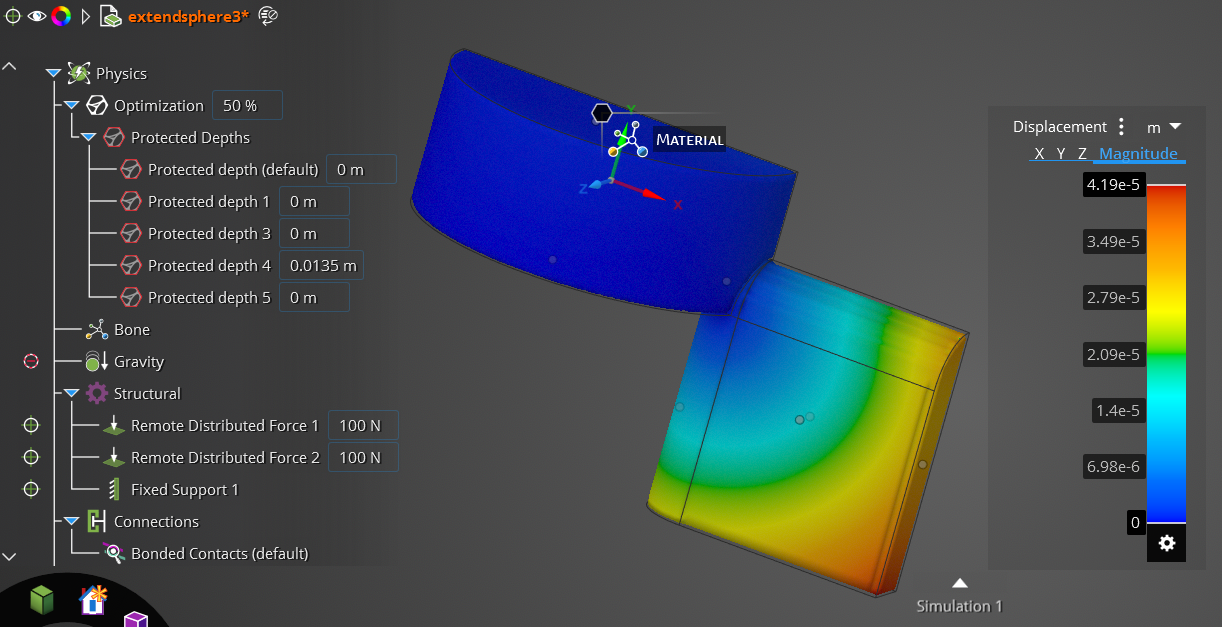
Task: Click the icon right of extendsphere3 title
Action: point(268,15)
